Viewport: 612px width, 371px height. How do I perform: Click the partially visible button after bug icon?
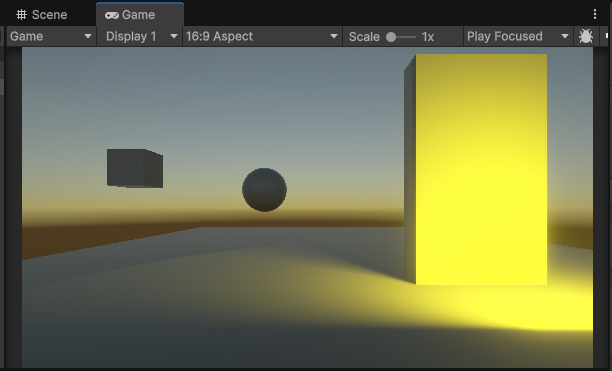[x=606, y=36]
